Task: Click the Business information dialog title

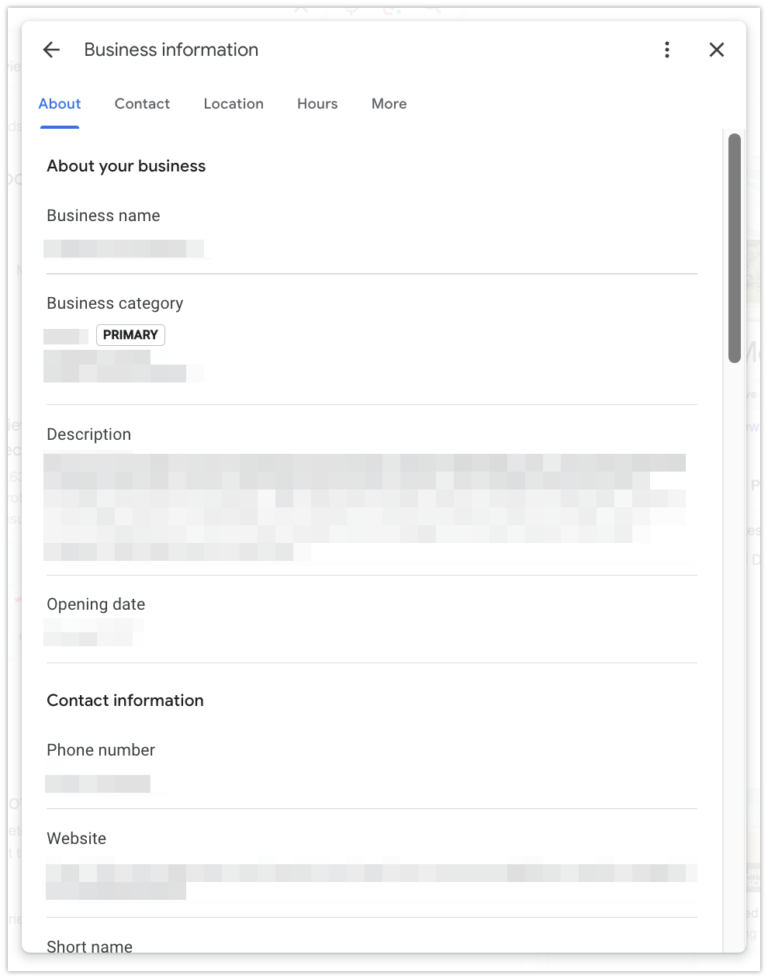Action: pyautogui.click(x=171, y=50)
